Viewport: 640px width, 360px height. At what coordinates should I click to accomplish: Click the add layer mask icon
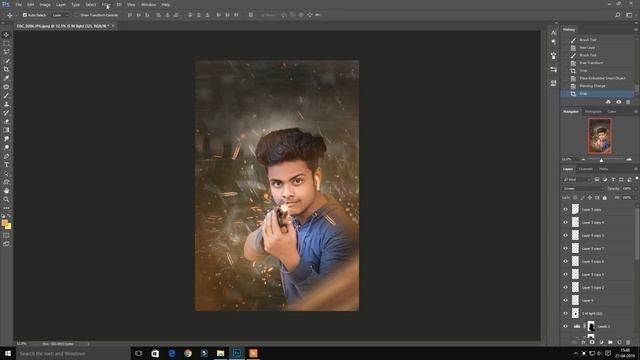[592, 342]
